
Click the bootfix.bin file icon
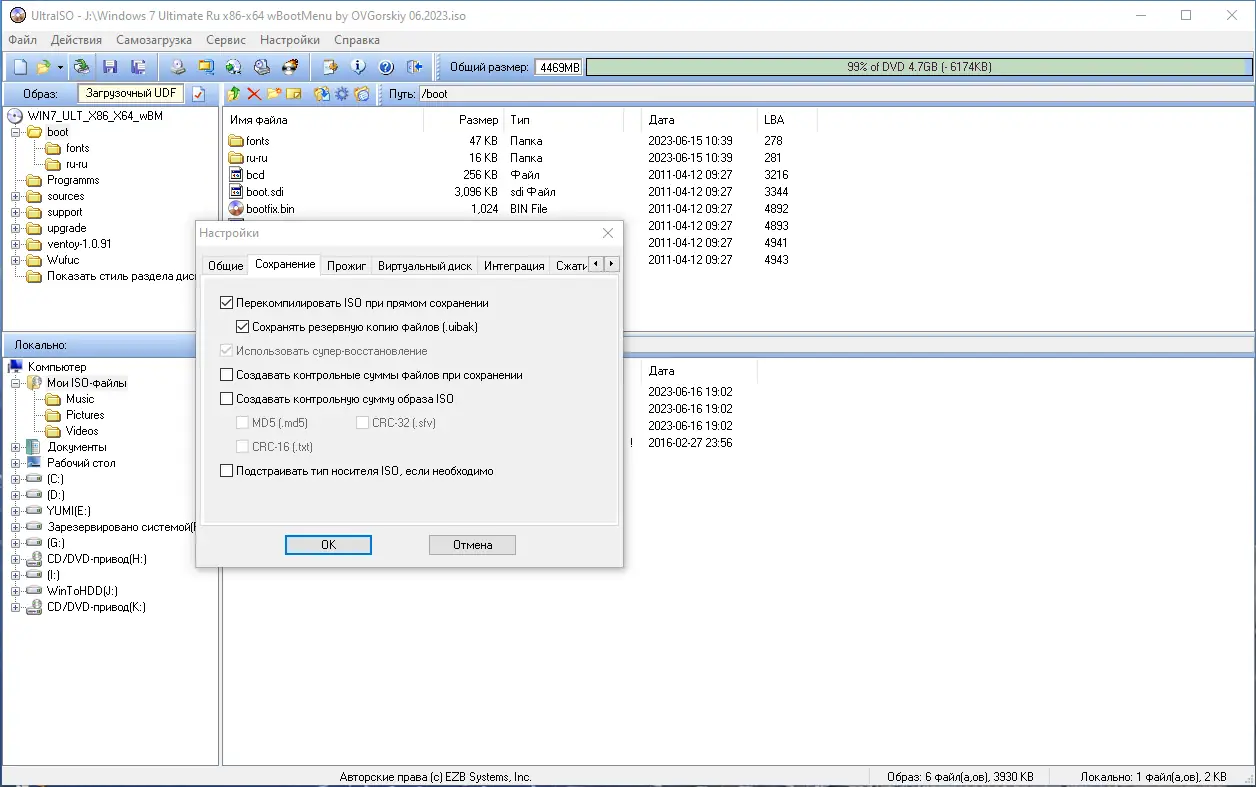[x=236, y=209]
